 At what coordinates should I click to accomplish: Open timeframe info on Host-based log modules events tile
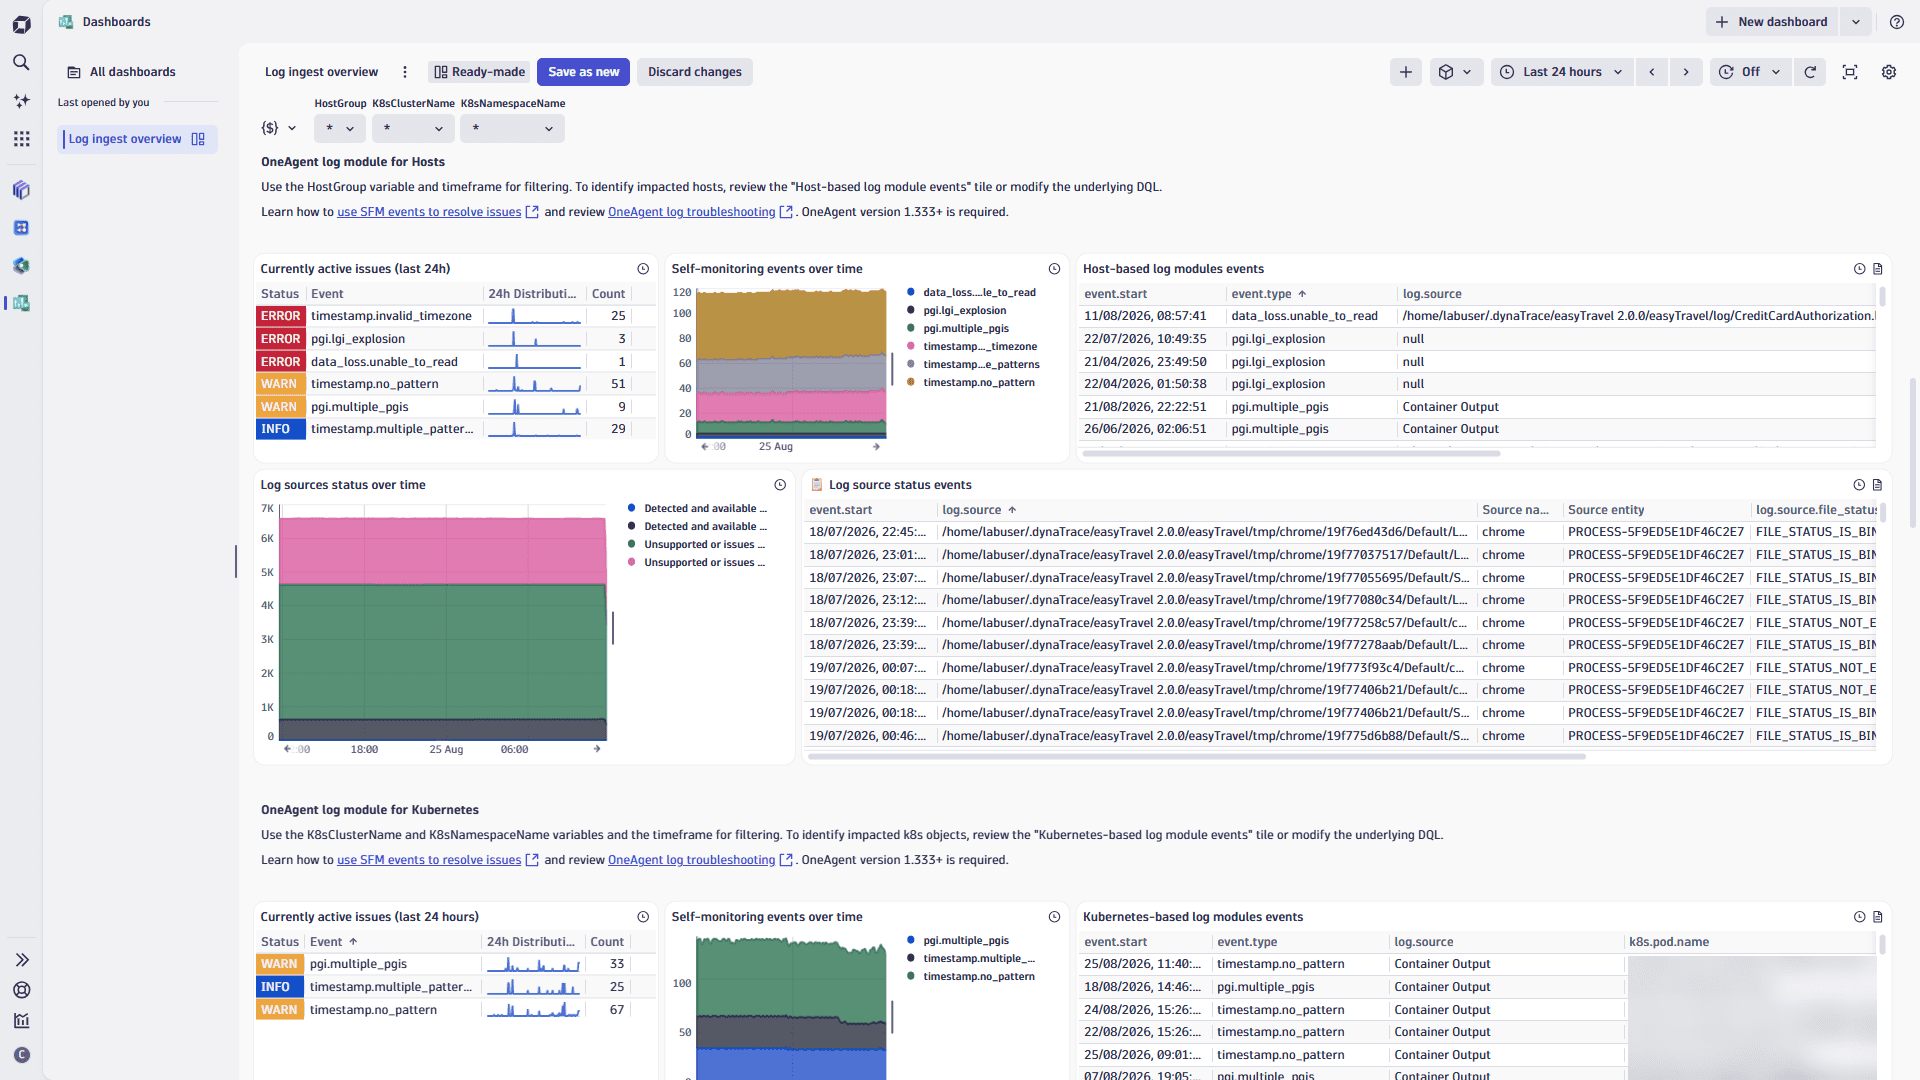1860,269
